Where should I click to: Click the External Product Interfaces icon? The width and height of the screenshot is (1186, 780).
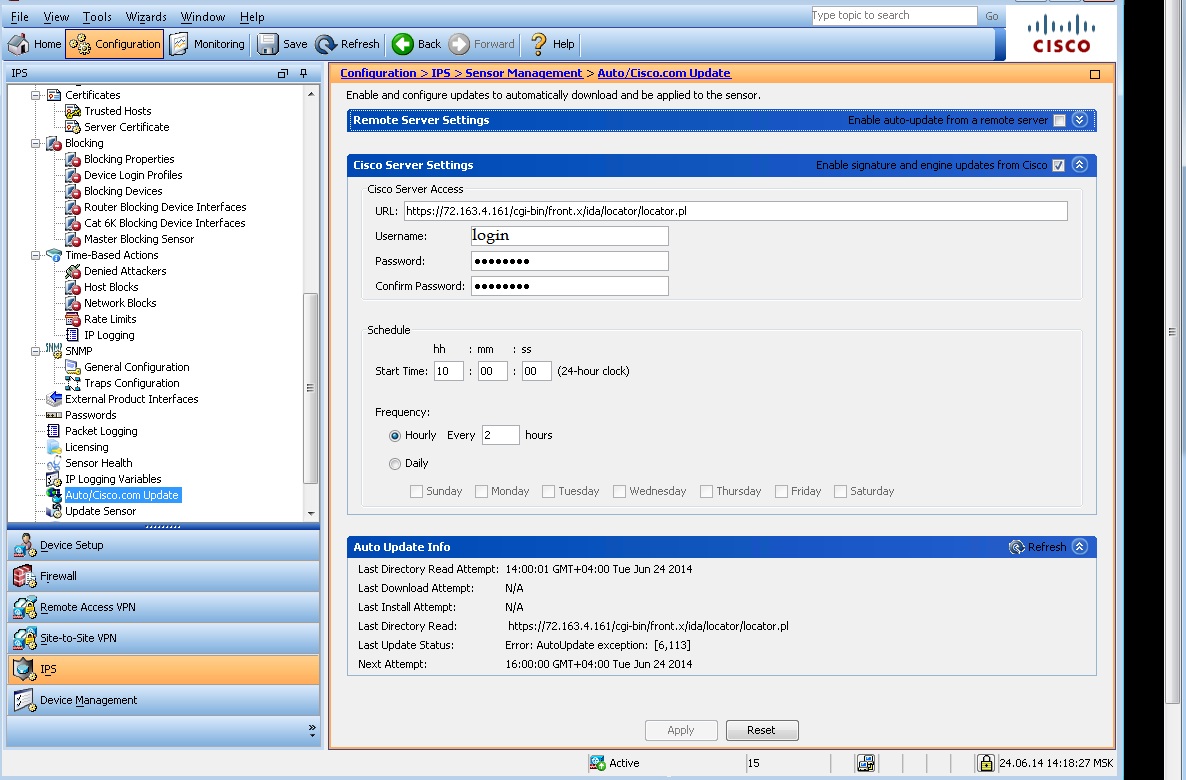pos(54,399)
